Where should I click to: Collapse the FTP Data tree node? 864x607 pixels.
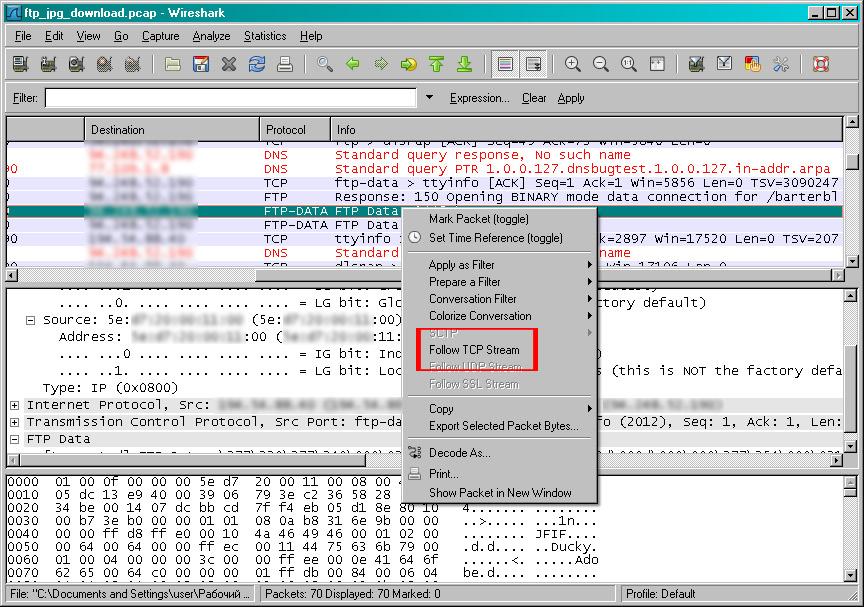coord(14,440)
